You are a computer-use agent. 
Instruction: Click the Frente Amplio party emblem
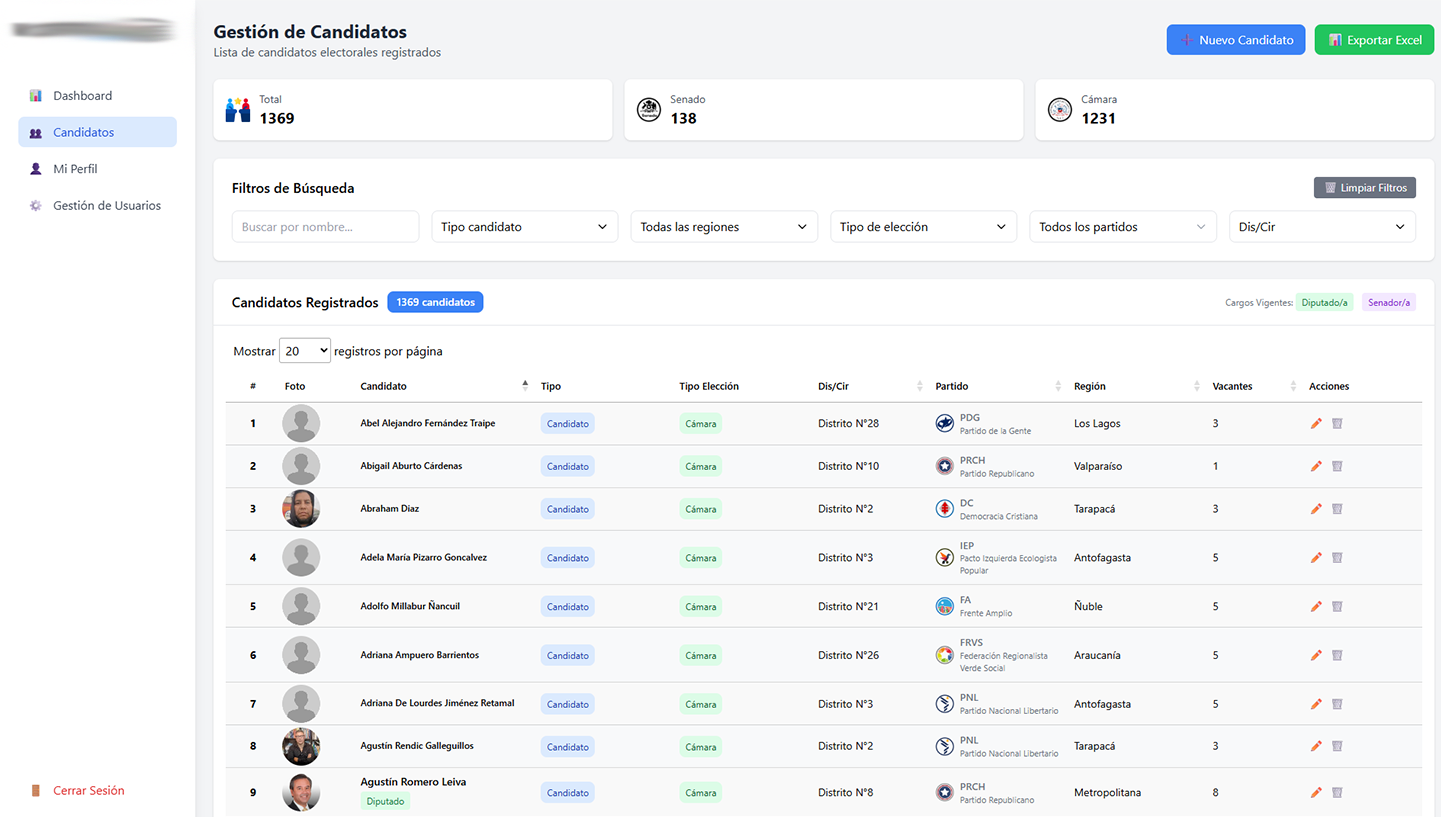(944, 606)
